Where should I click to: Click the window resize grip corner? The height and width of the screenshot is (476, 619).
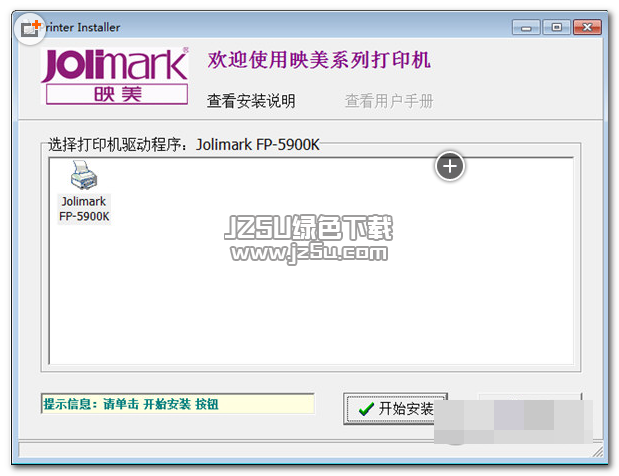pos(598,452)
